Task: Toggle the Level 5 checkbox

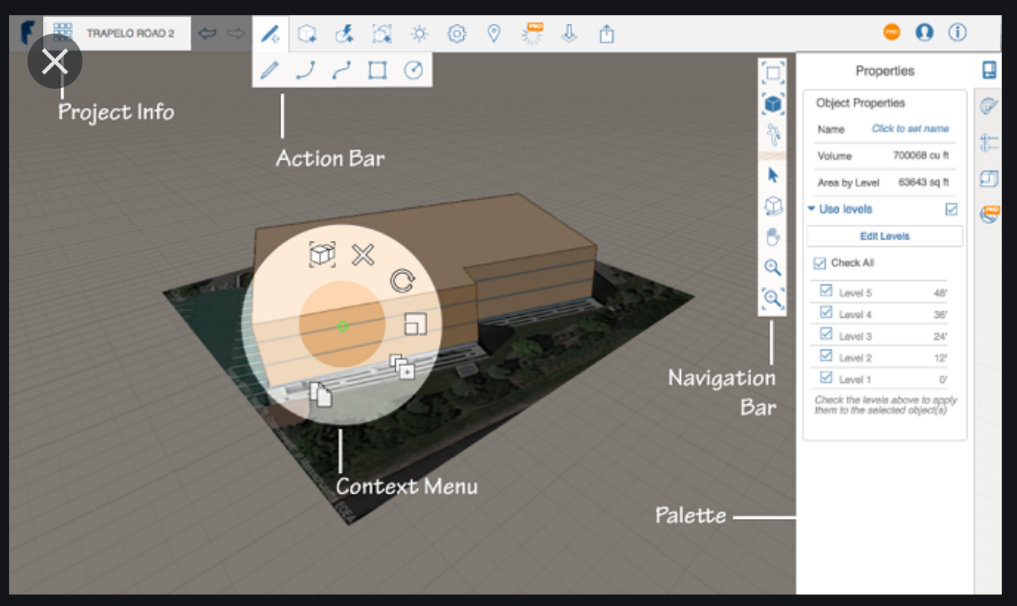Action: (826, 291)
